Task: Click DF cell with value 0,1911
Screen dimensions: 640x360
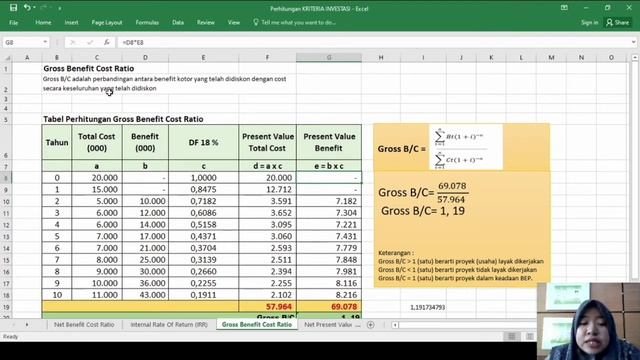Action: (203, 295)
